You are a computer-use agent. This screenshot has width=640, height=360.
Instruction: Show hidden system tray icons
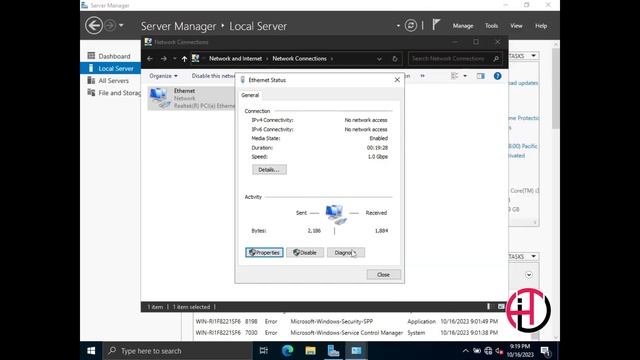pyautogui.click(x=465, y=351)
